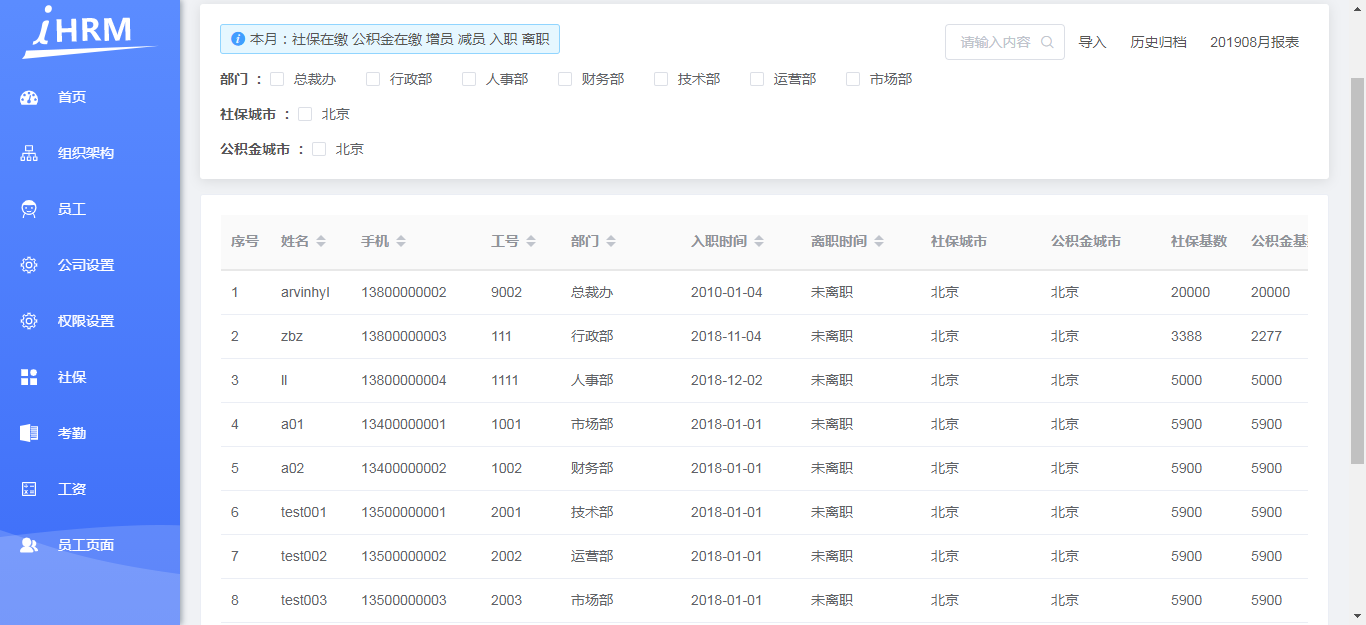The height and width of the screenshot is (625, 1366).
Task: Open the 201908月报表 link
Action: [1255, 42]
